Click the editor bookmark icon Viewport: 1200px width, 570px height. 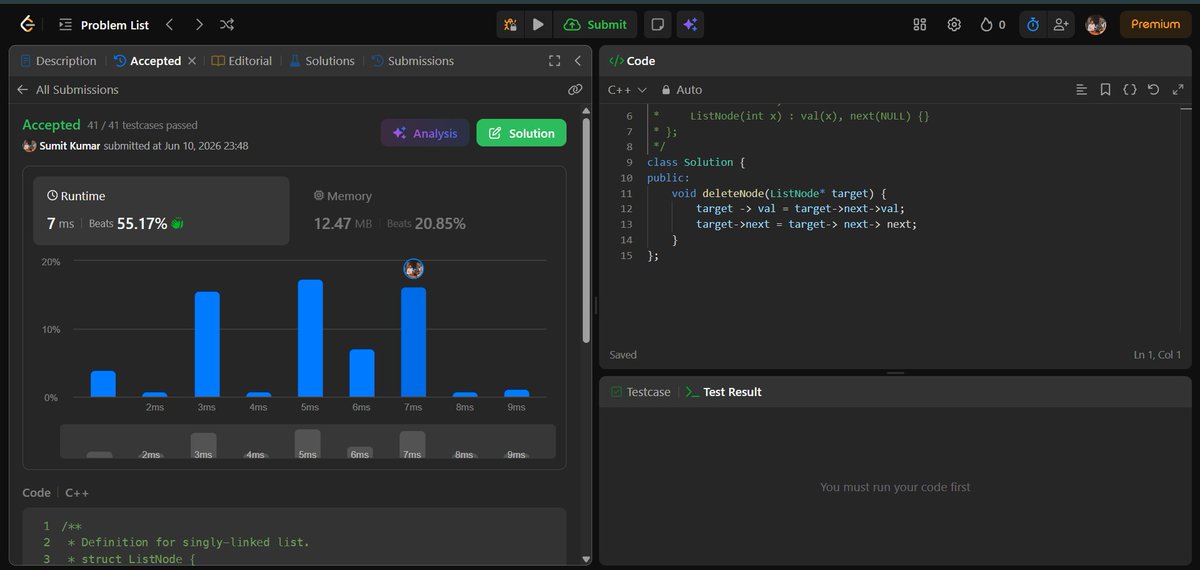point(1105,89)
